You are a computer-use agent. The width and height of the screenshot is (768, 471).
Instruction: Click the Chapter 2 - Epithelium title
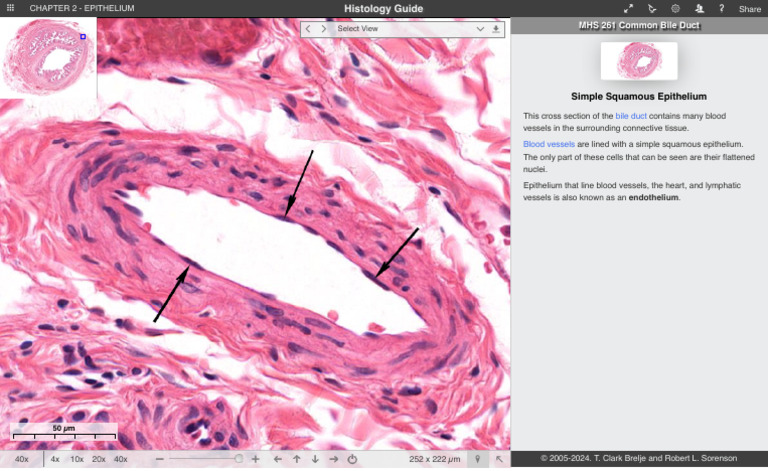pos(82,8)
